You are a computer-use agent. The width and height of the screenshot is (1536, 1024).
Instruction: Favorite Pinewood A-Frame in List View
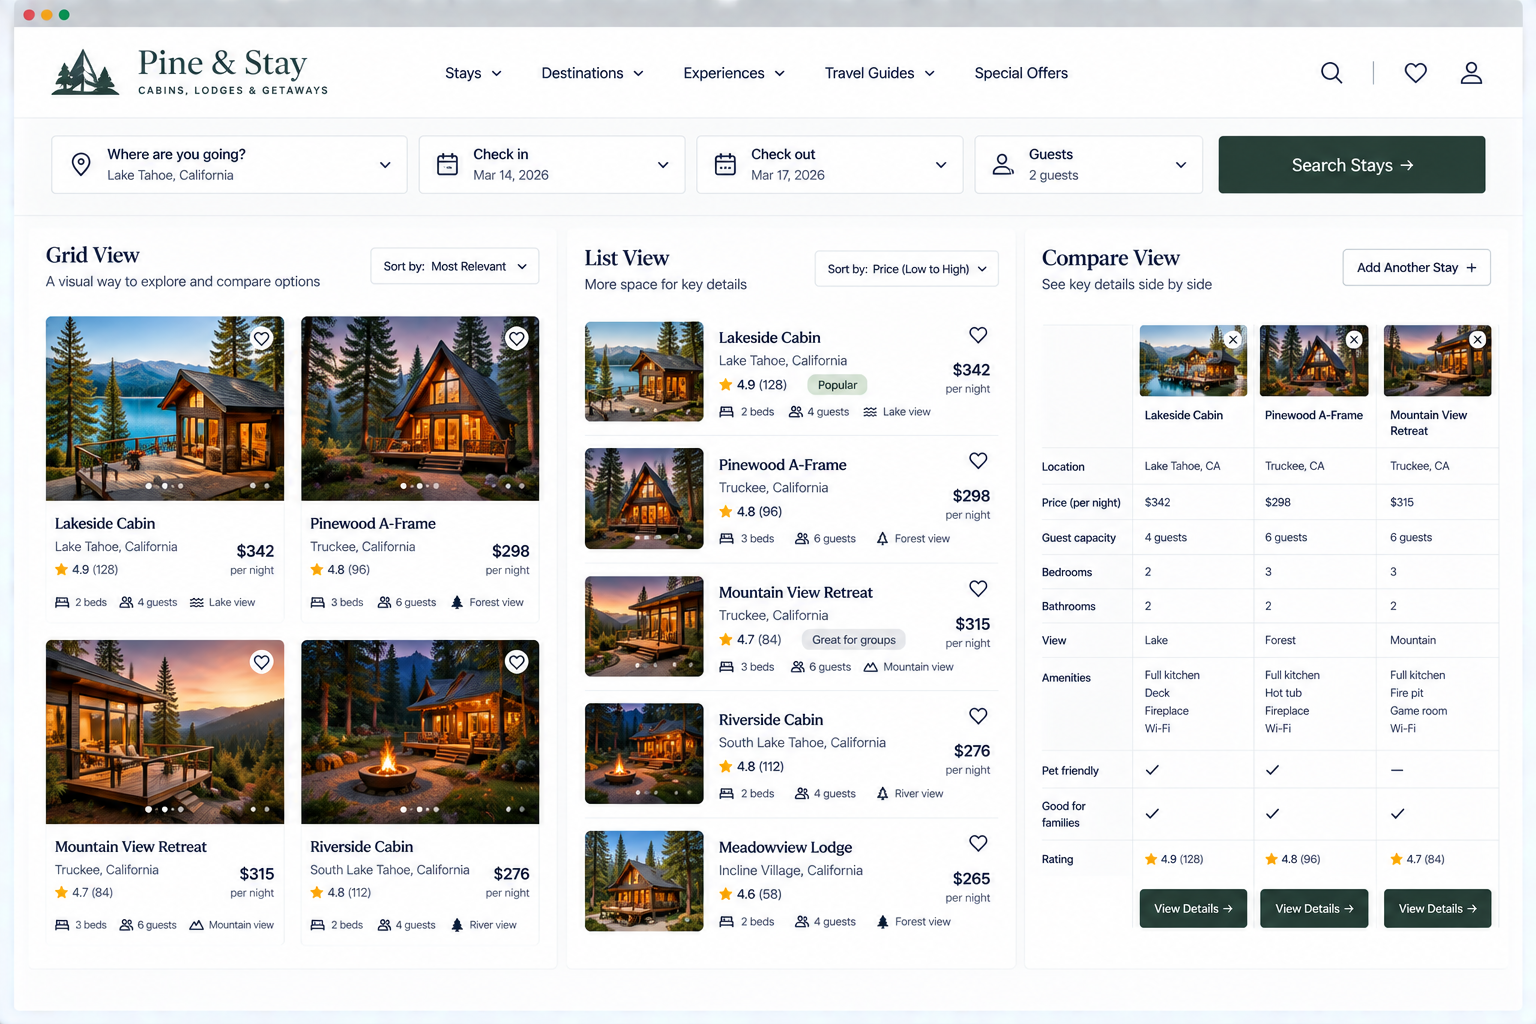(x=978, y=461)
